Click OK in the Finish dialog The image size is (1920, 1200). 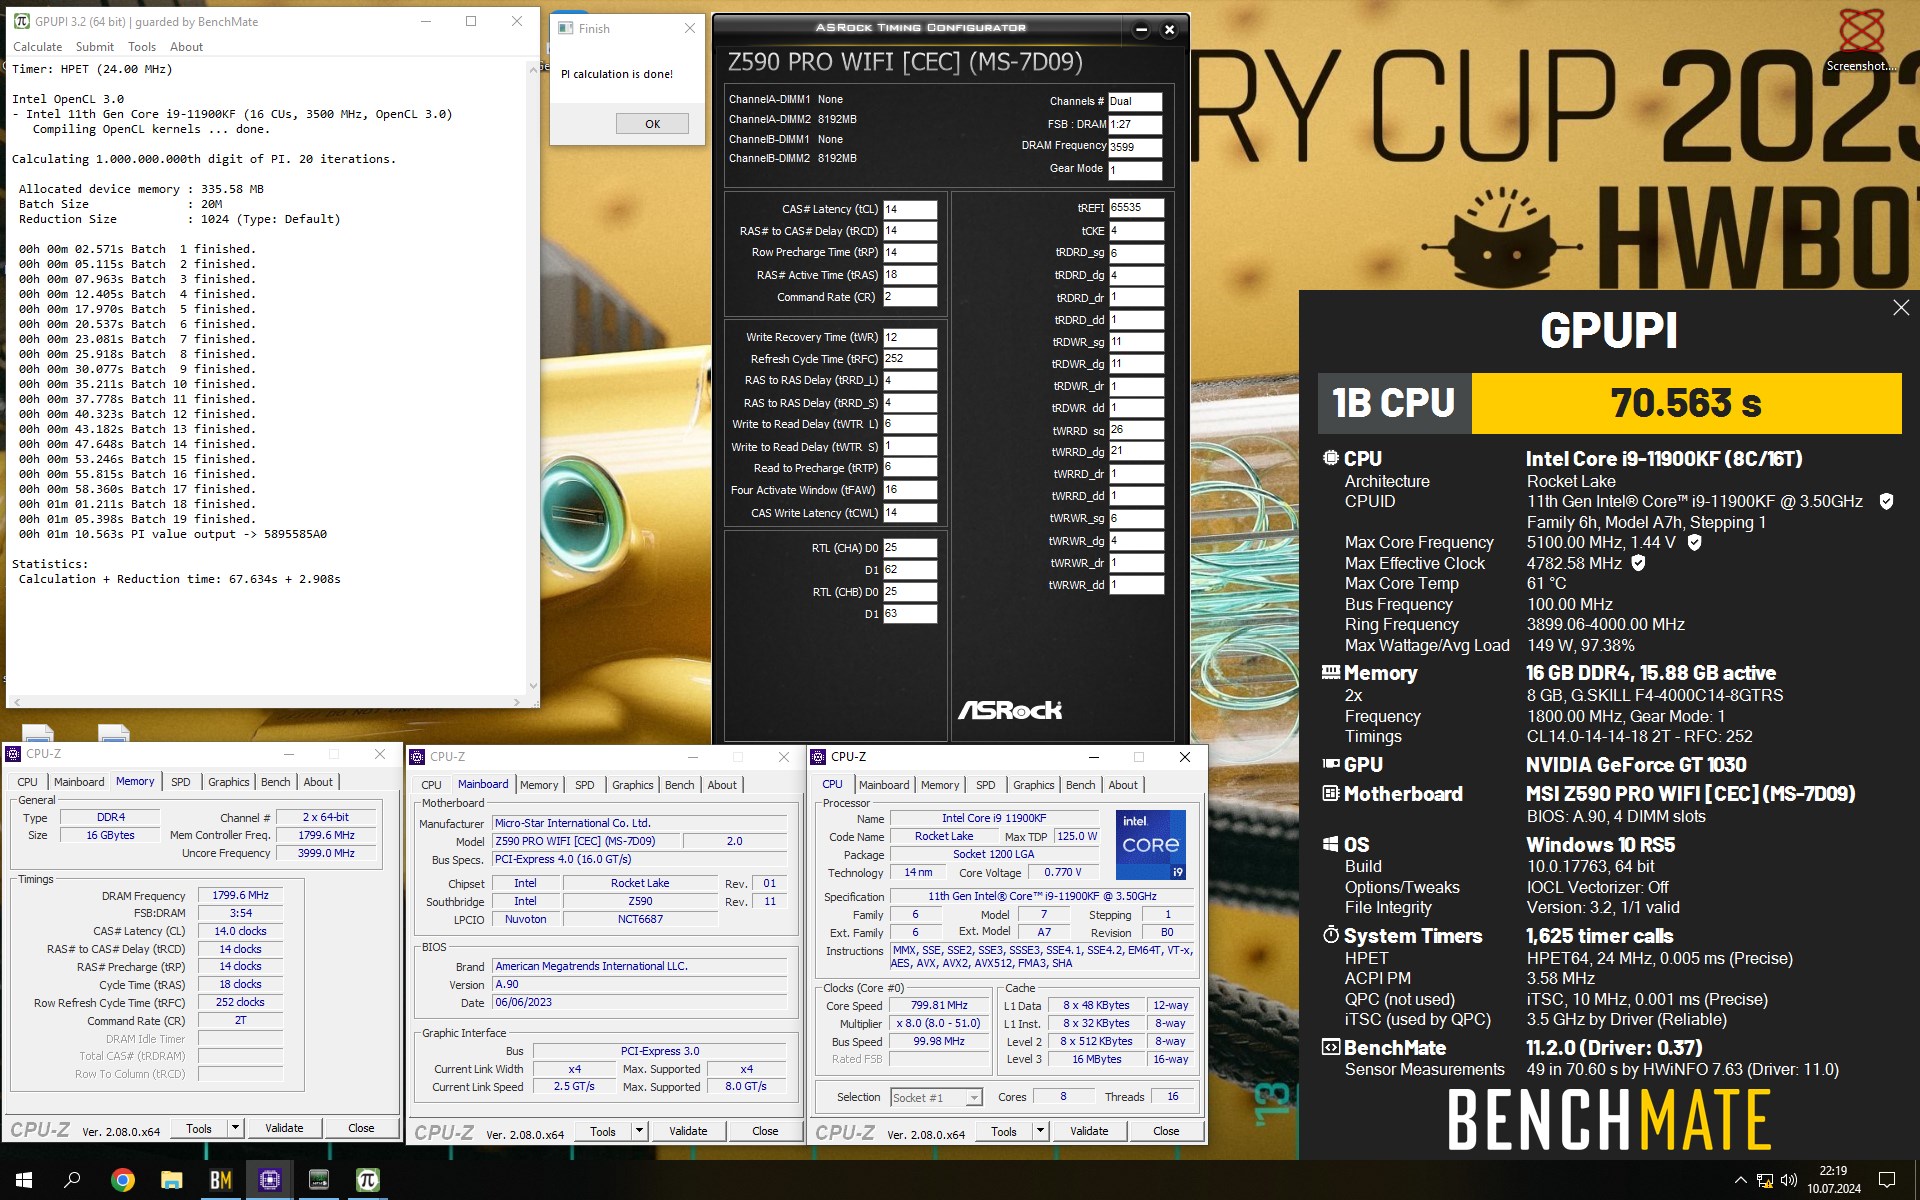(652, 124)
